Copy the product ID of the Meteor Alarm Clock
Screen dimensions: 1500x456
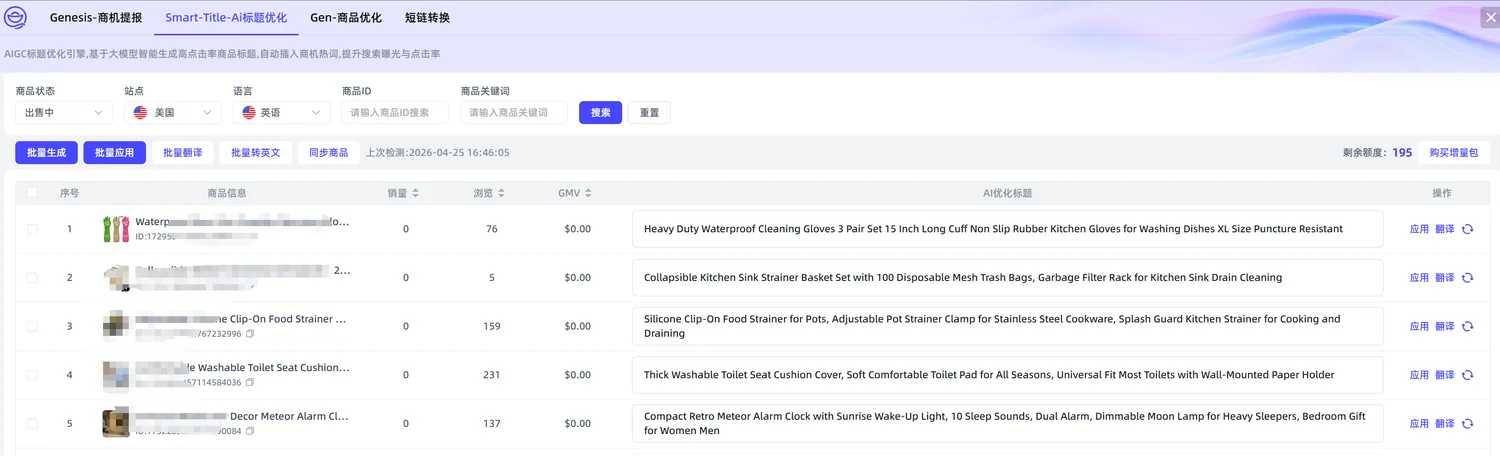[x=250, y=431]
